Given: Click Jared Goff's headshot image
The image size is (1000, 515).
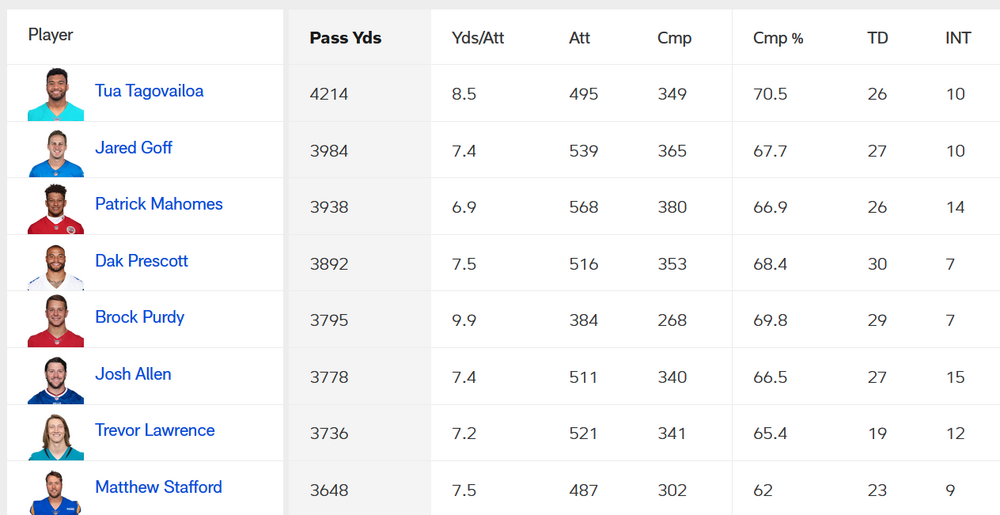Looking at the screenshot, I should pos(55,150).
